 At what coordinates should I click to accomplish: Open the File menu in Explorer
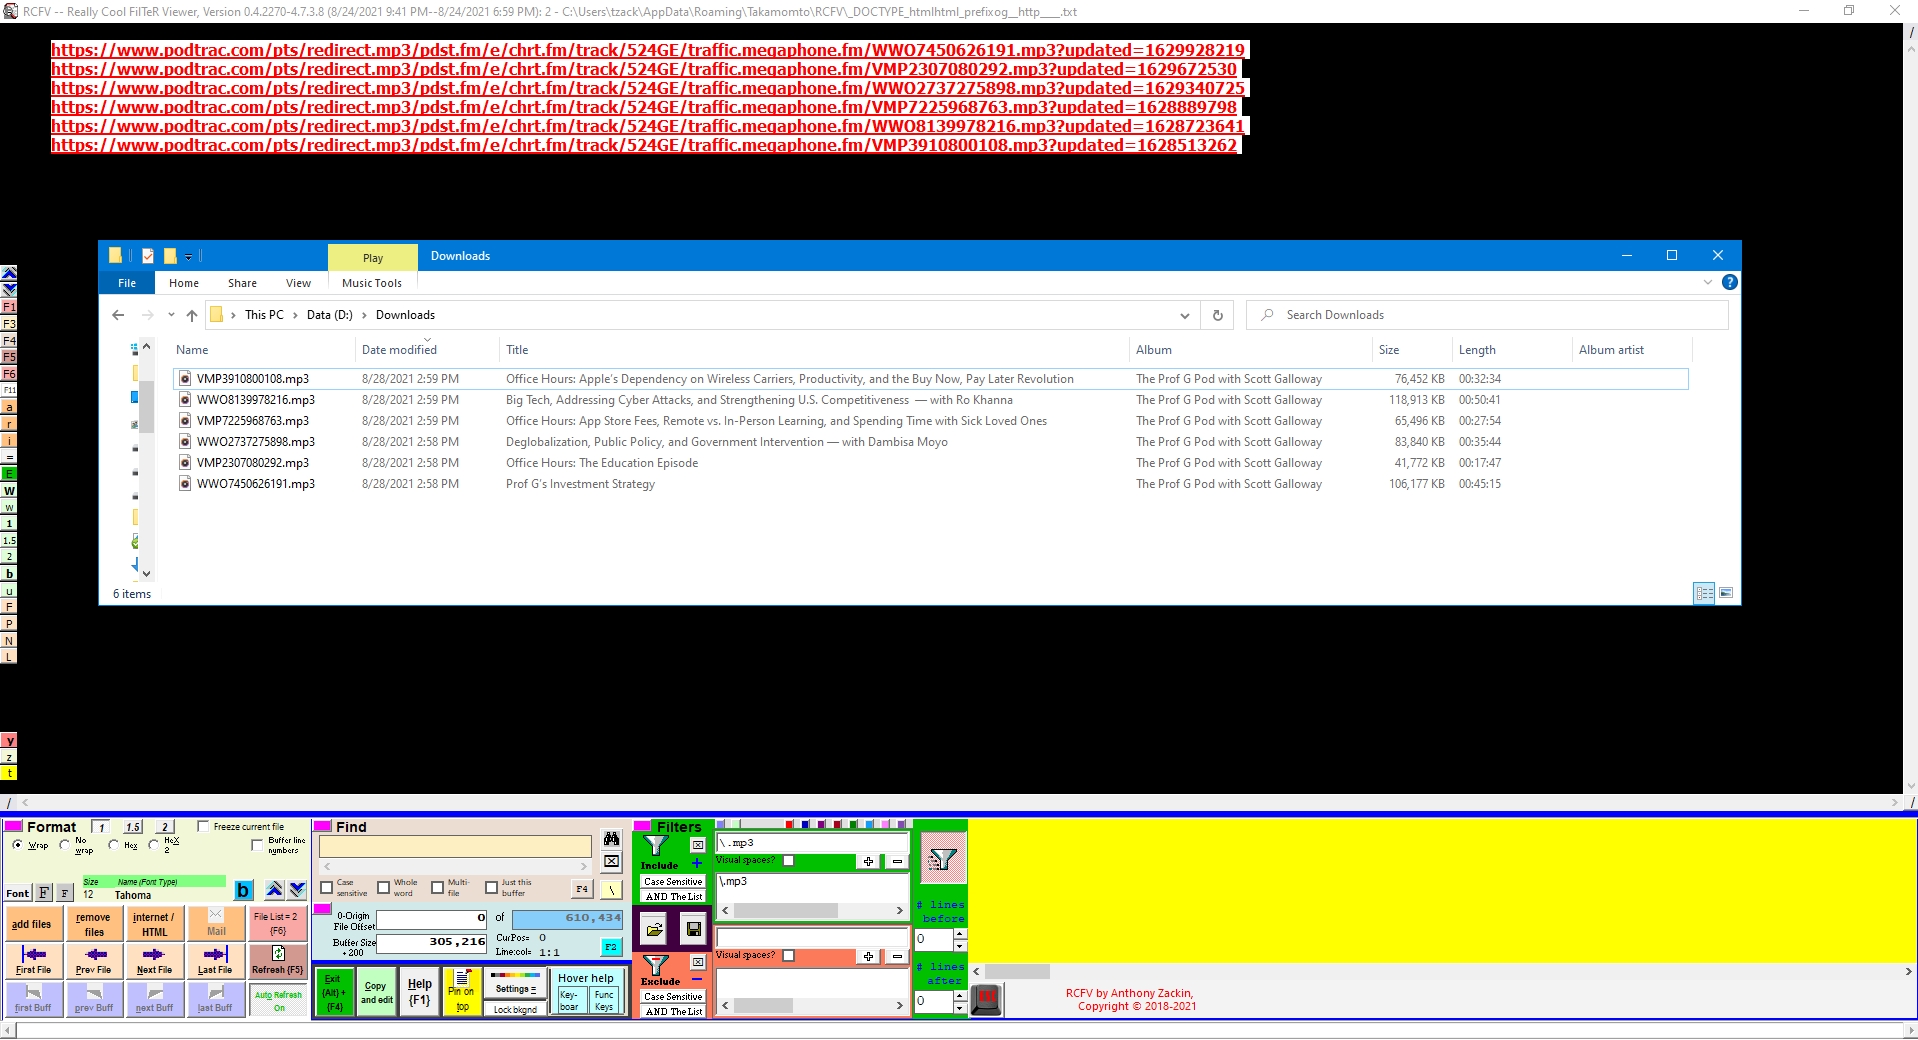point(127,283)
